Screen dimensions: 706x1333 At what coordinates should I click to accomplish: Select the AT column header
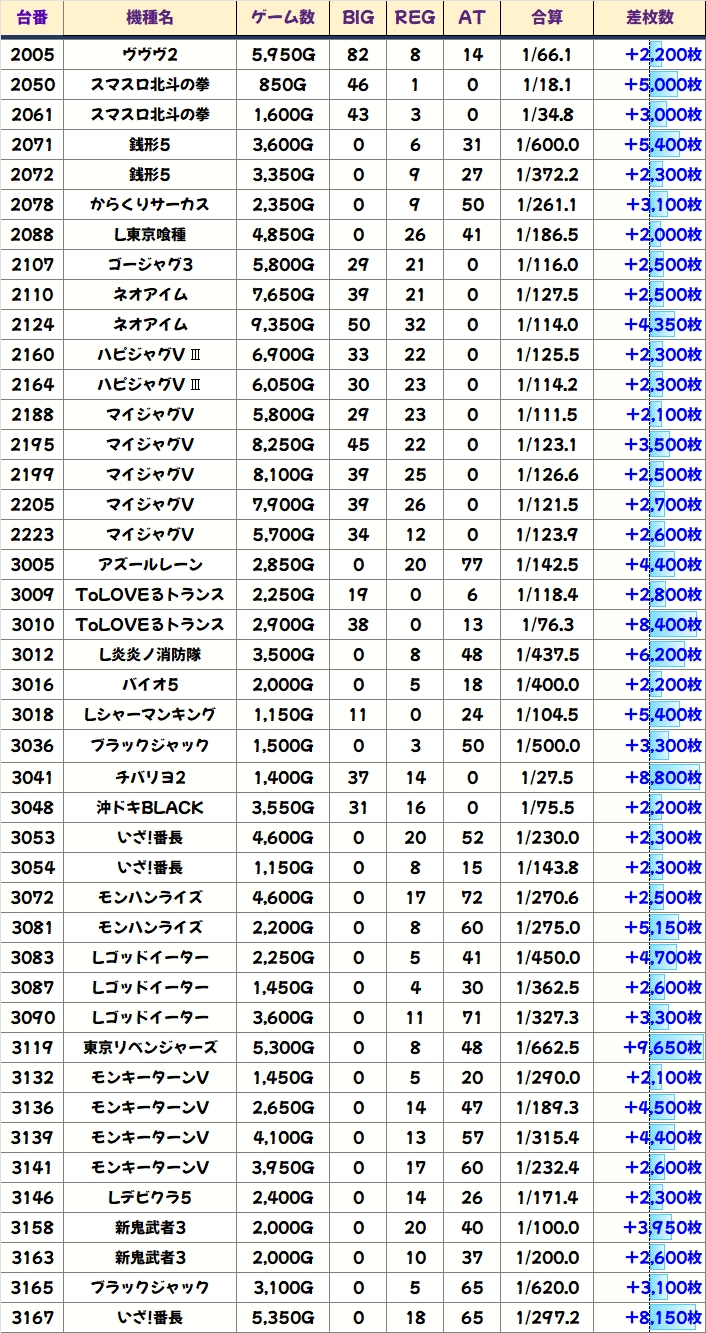[471, 18]
